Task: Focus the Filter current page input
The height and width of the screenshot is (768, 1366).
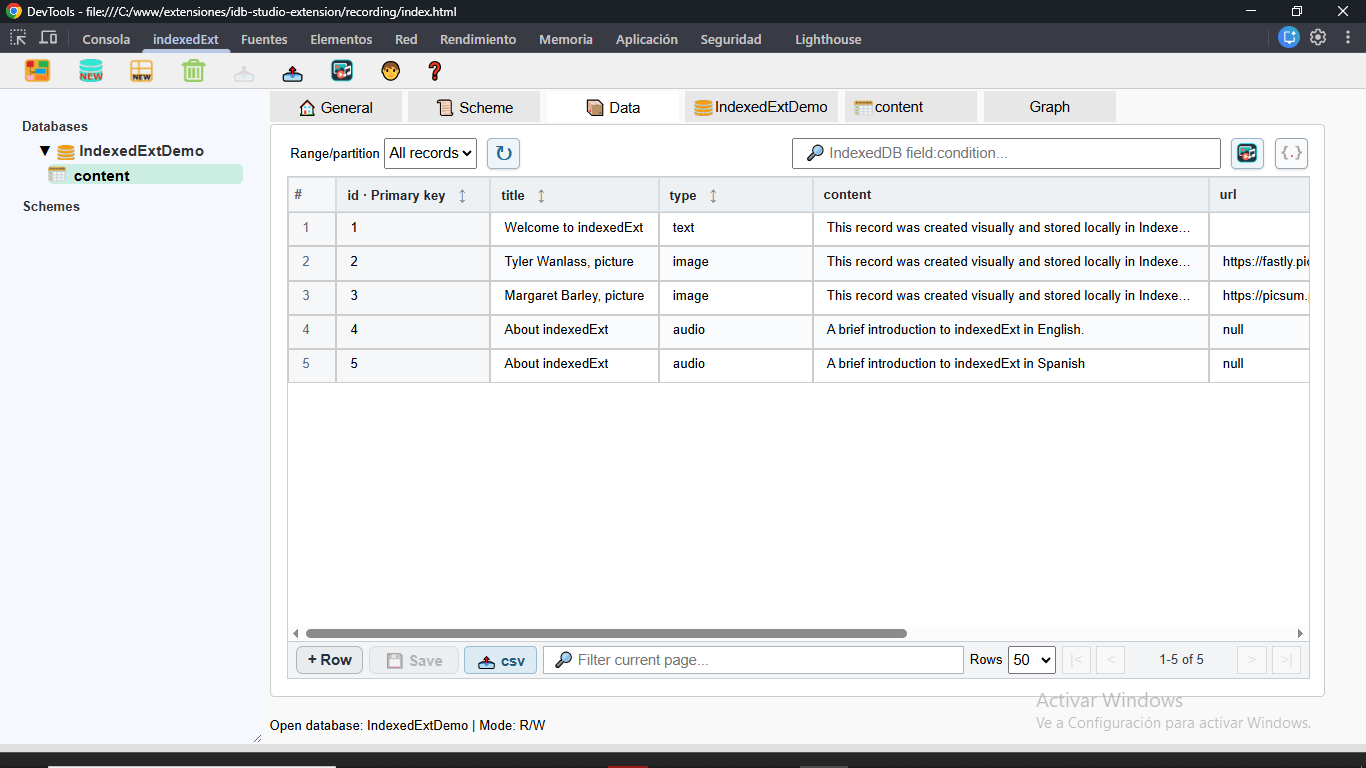Action: [753, 660]
